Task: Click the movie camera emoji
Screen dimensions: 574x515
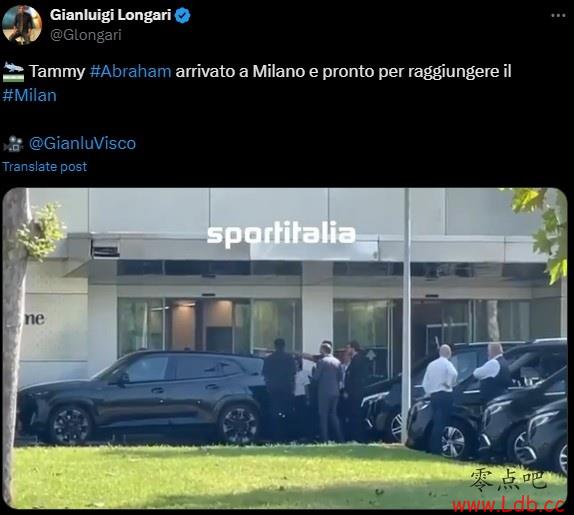Action: click(x=13, y=143)
